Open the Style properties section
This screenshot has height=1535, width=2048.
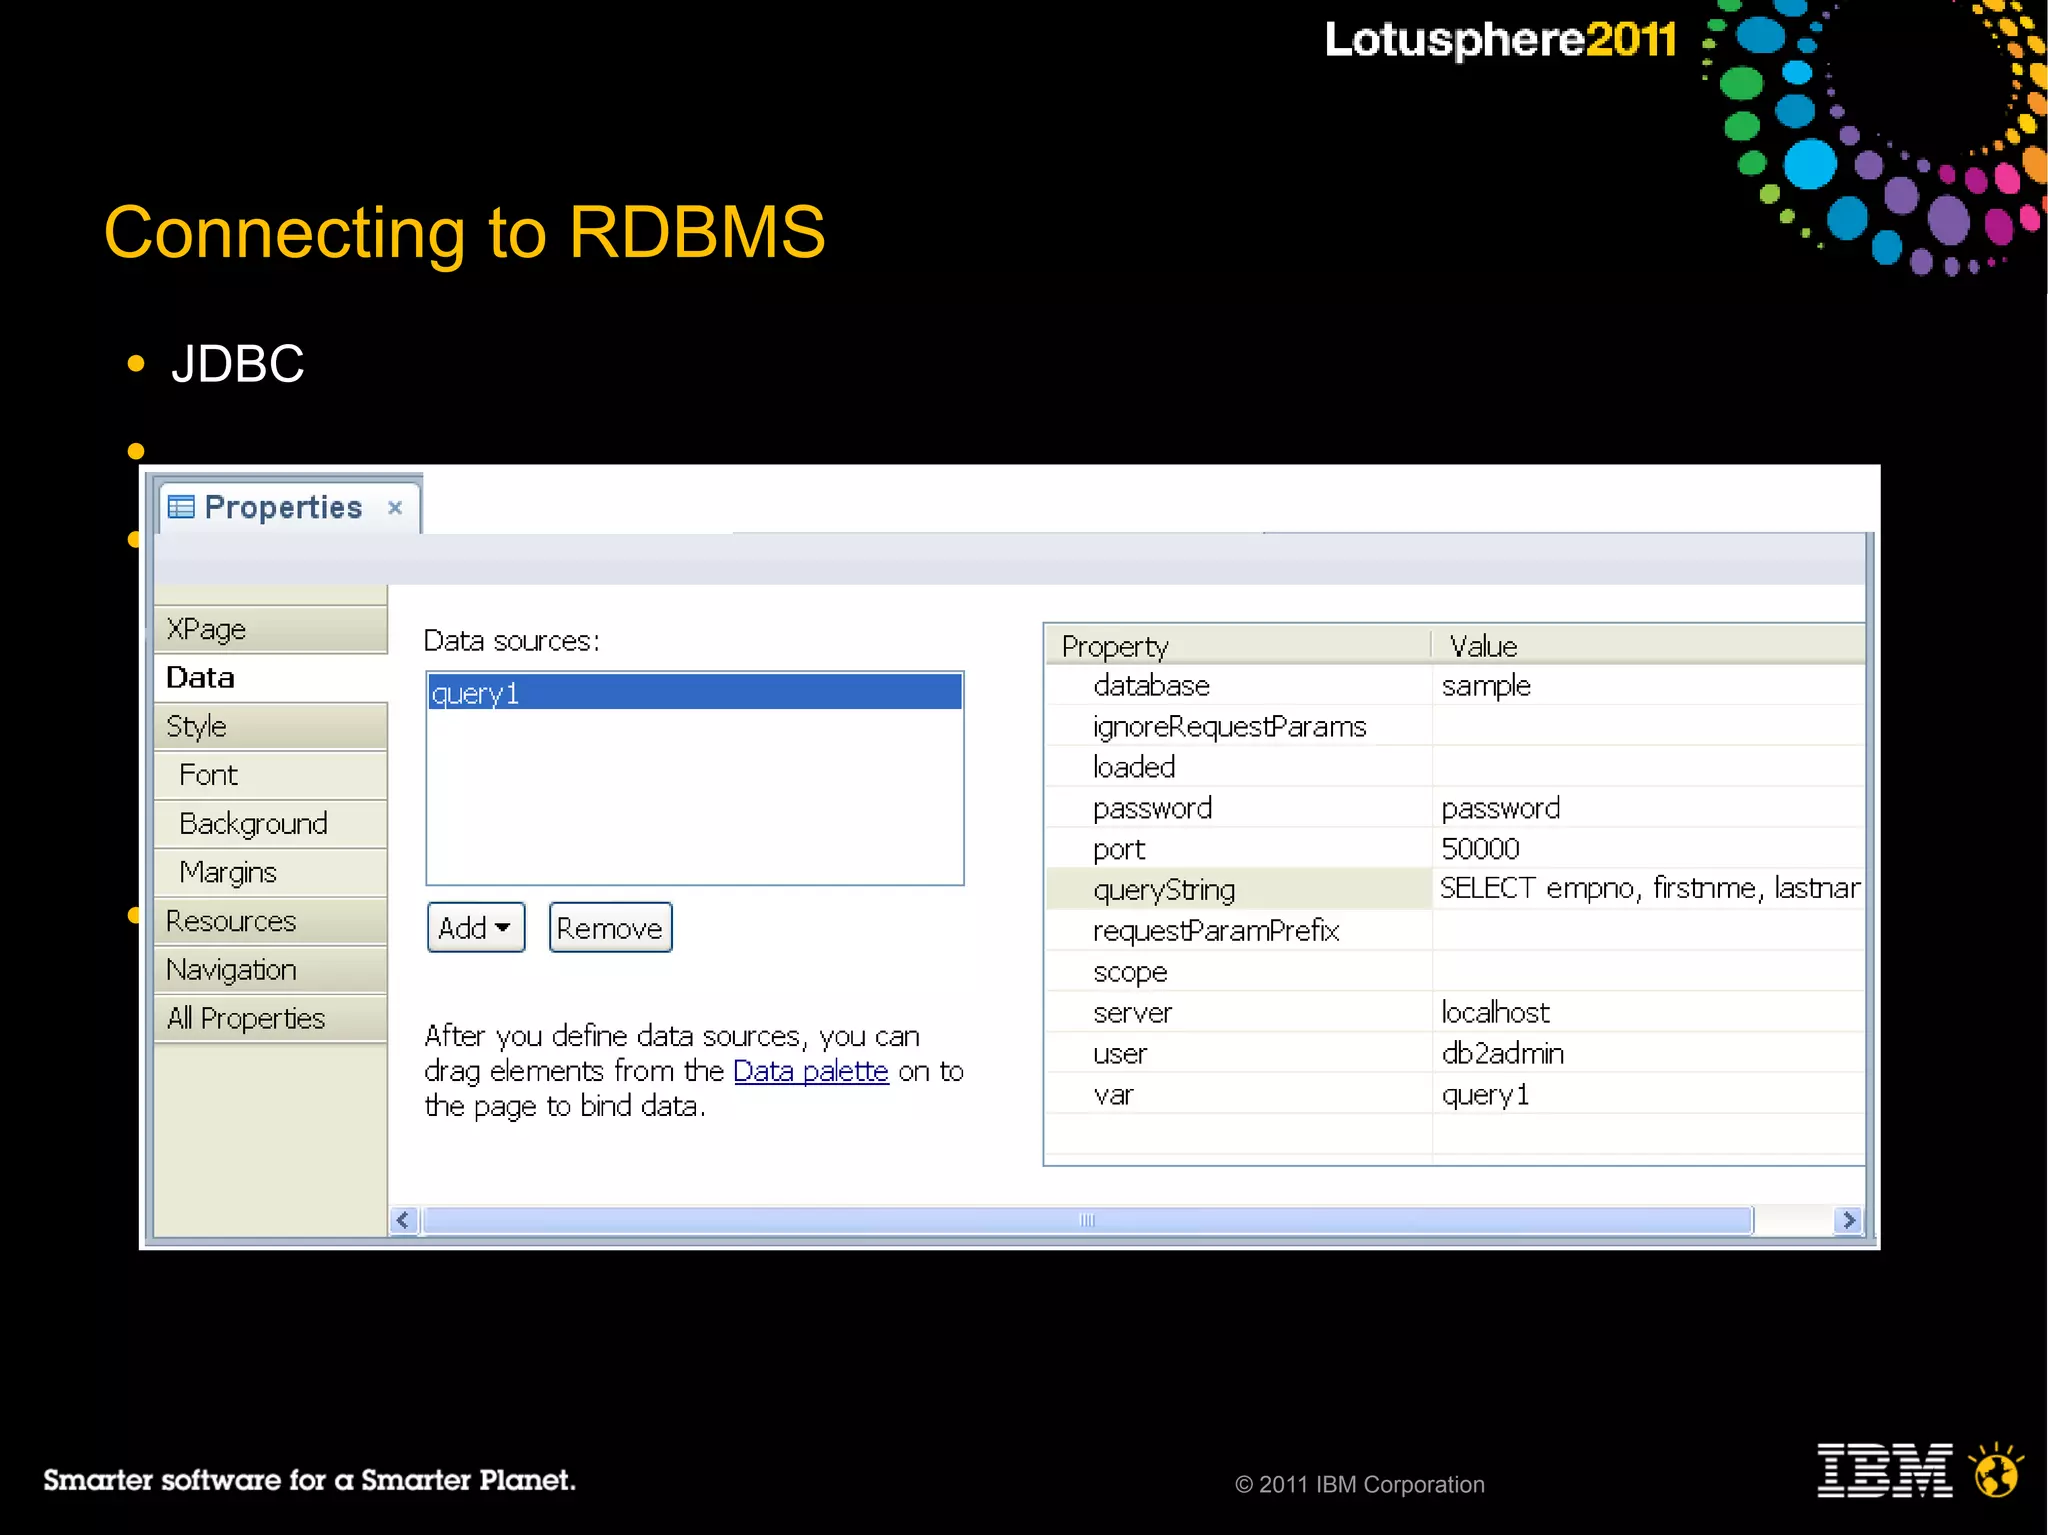point(270,726)
